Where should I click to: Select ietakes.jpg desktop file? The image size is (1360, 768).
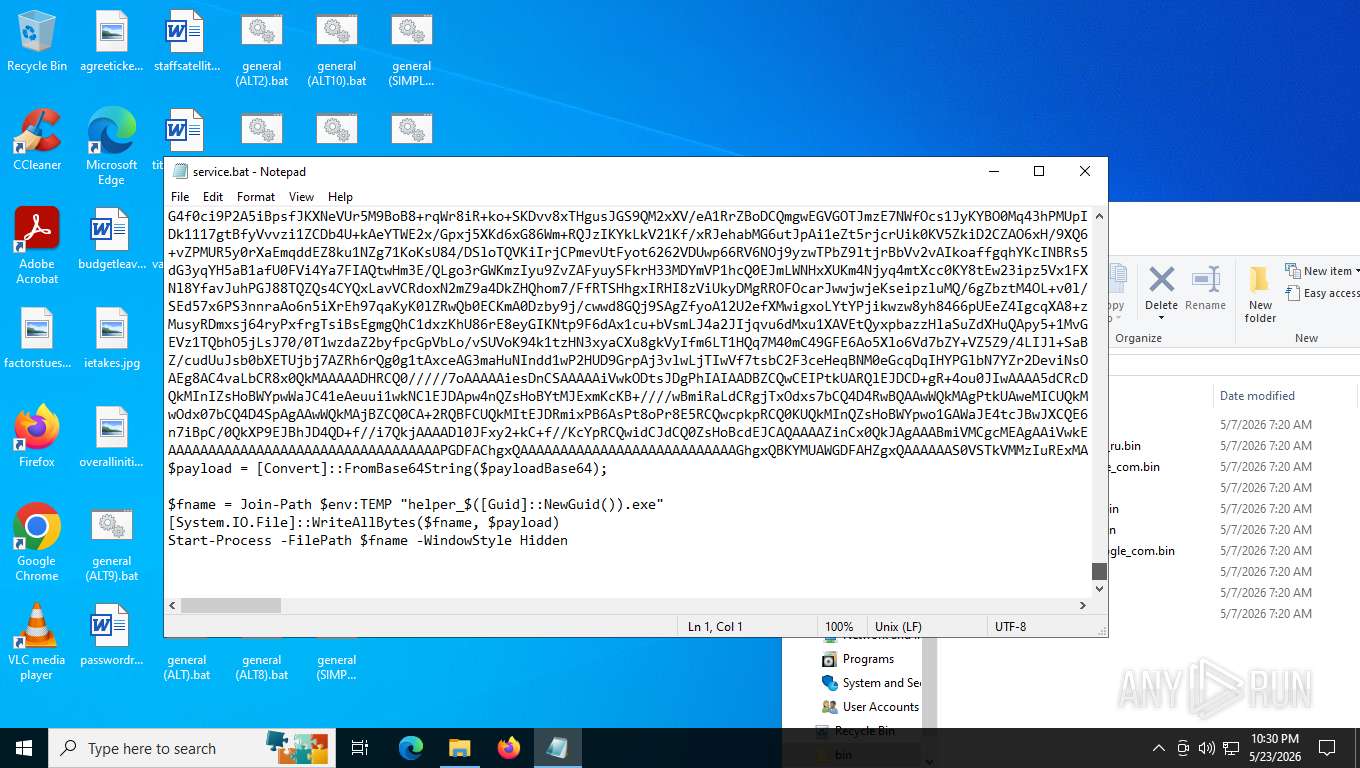click(x=111, y=339)
